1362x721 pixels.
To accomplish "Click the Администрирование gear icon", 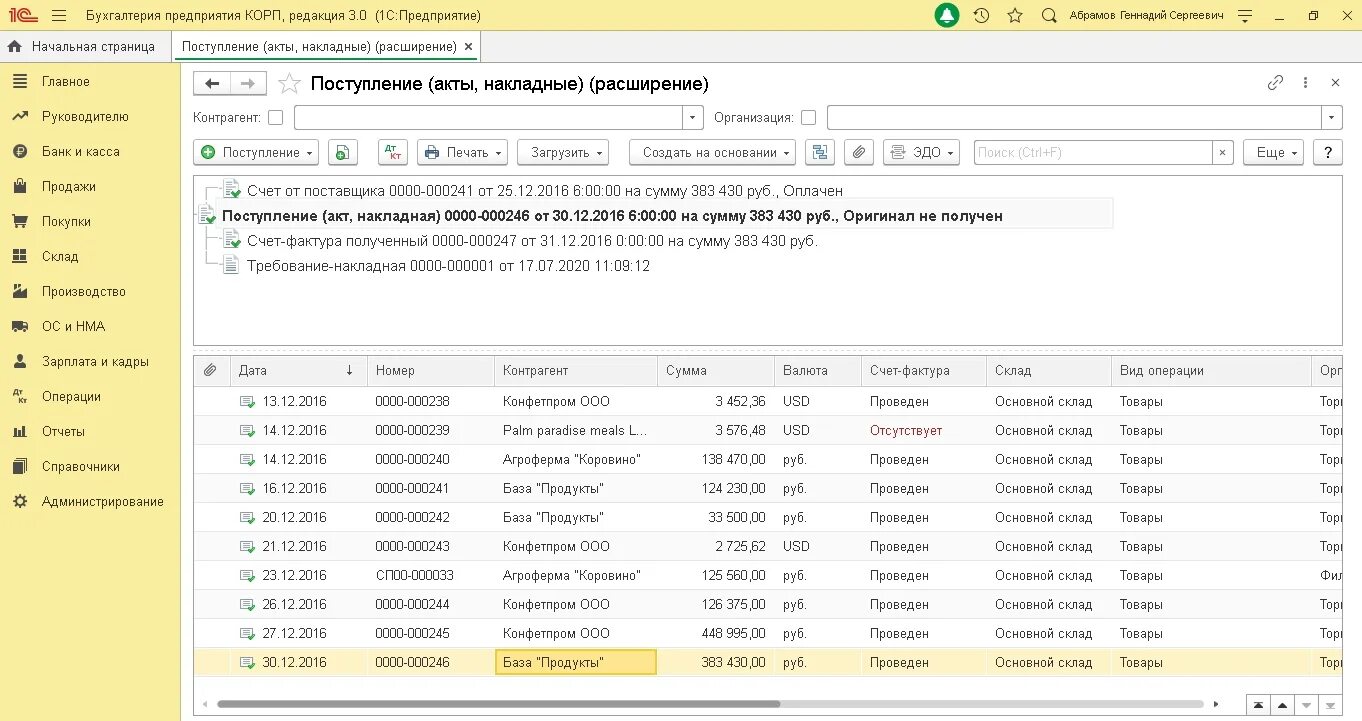I will coord(20,502).
